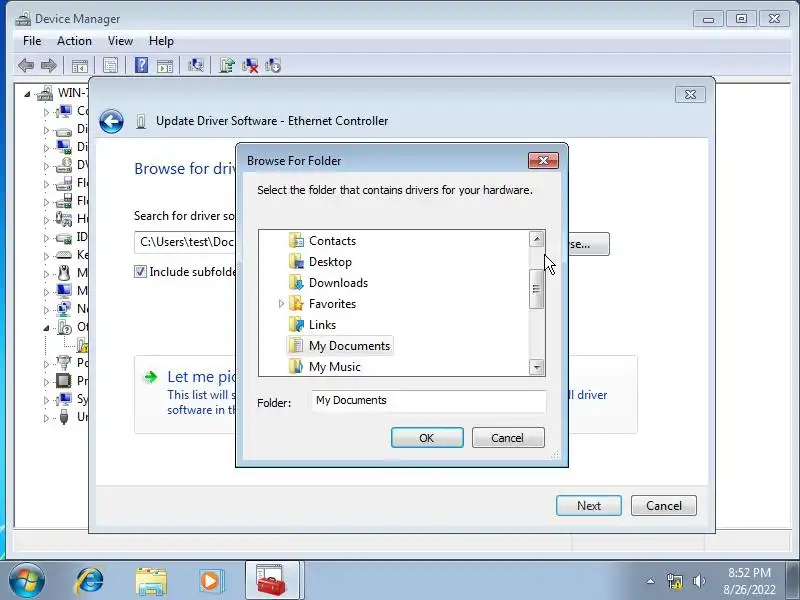The image size is (800, 600).
Task: Click the mouse device category icon in tree
Action: click(64, 273)
